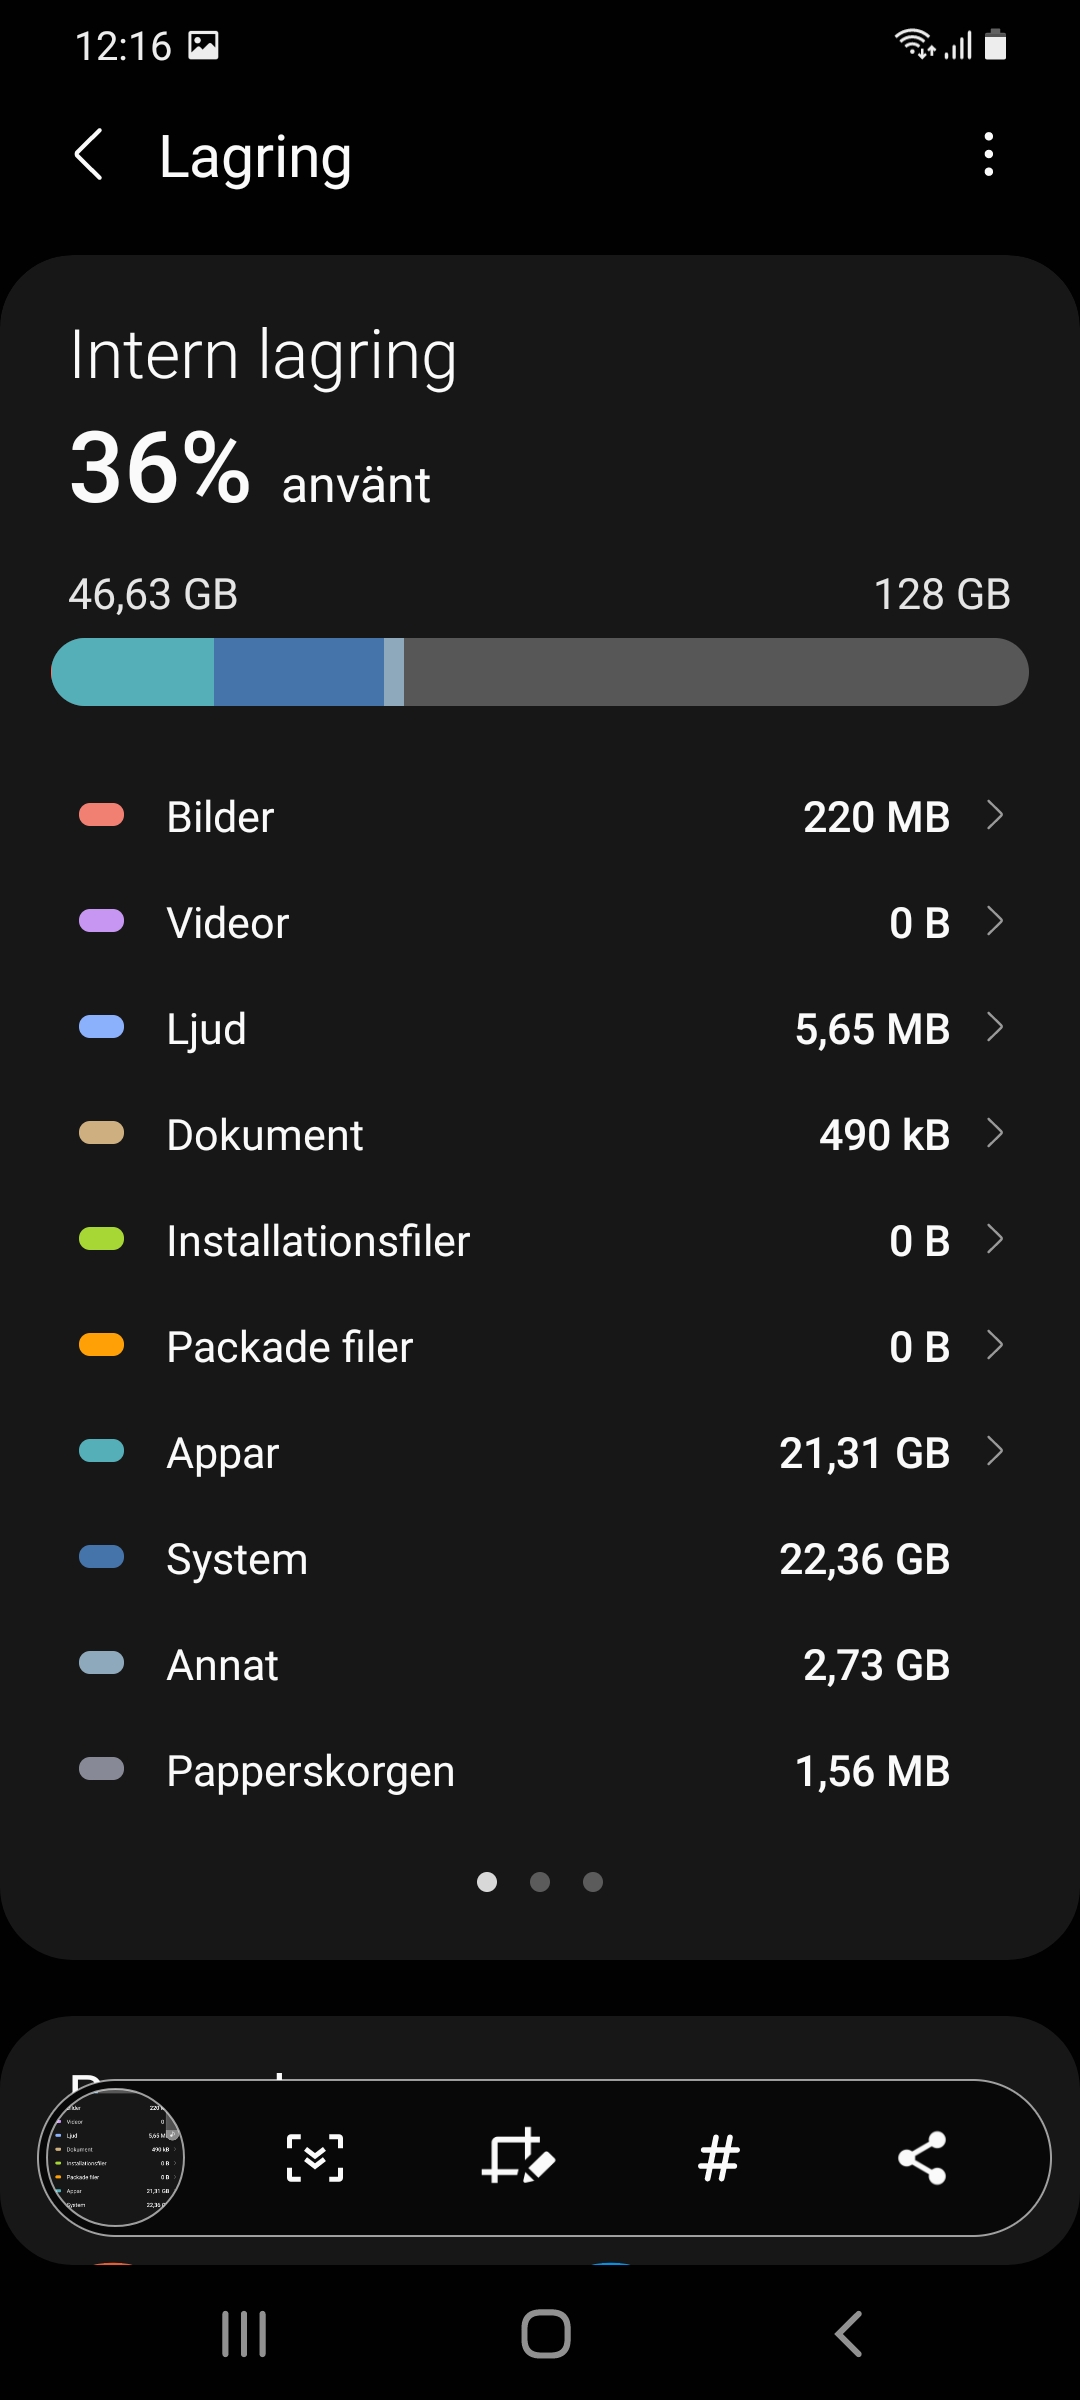Select the third page indicator dot
Viewport: 1080px width, 2400px height.
(593, 1882)
